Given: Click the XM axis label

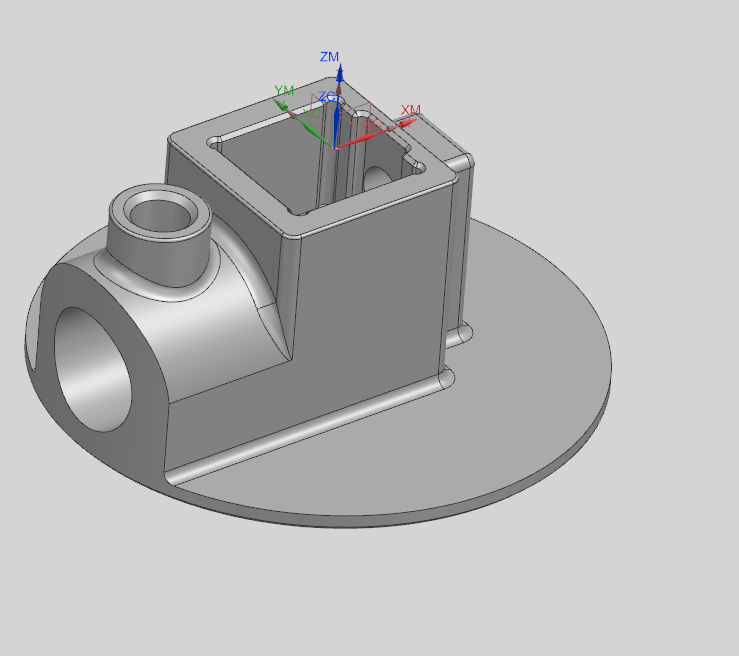Looking at the screenshot, I should click(411, 110).
